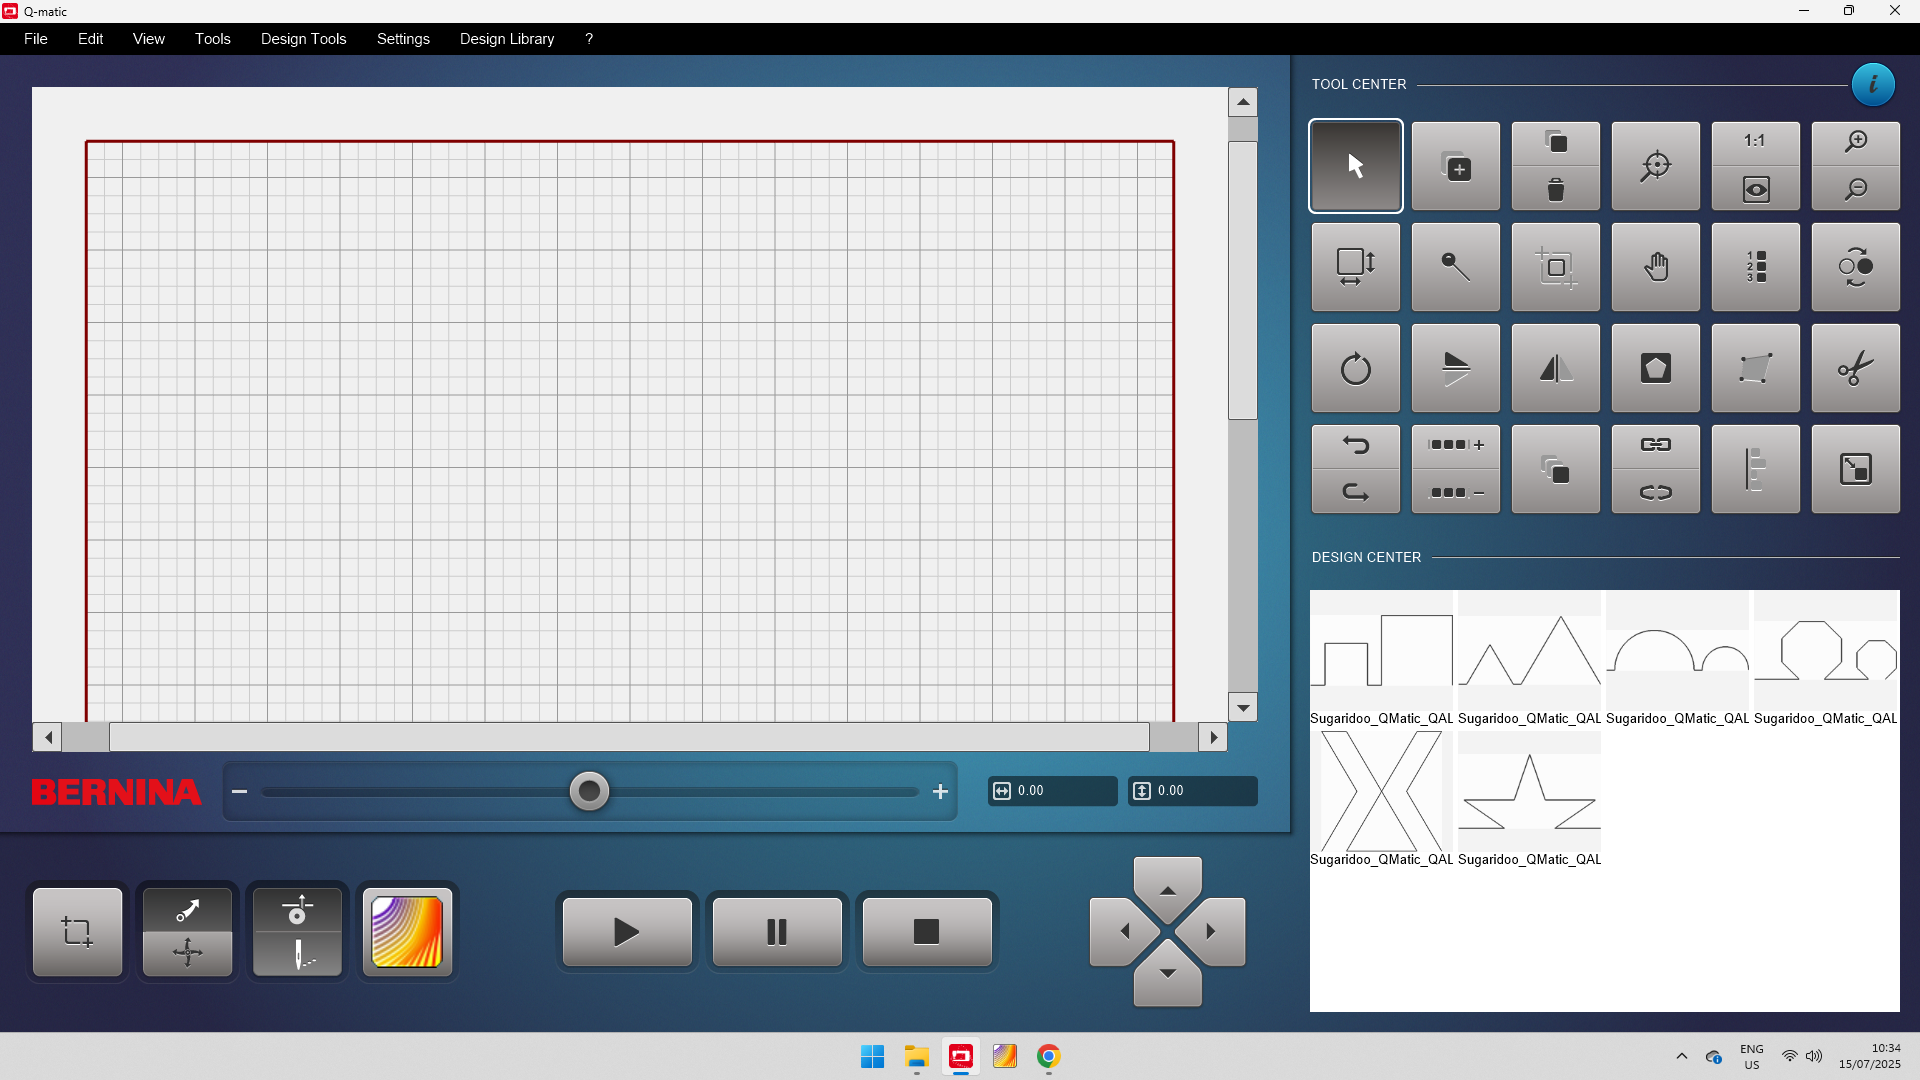
Task: Choose the hand pan tool
Action: click(x=1655, y=267)
